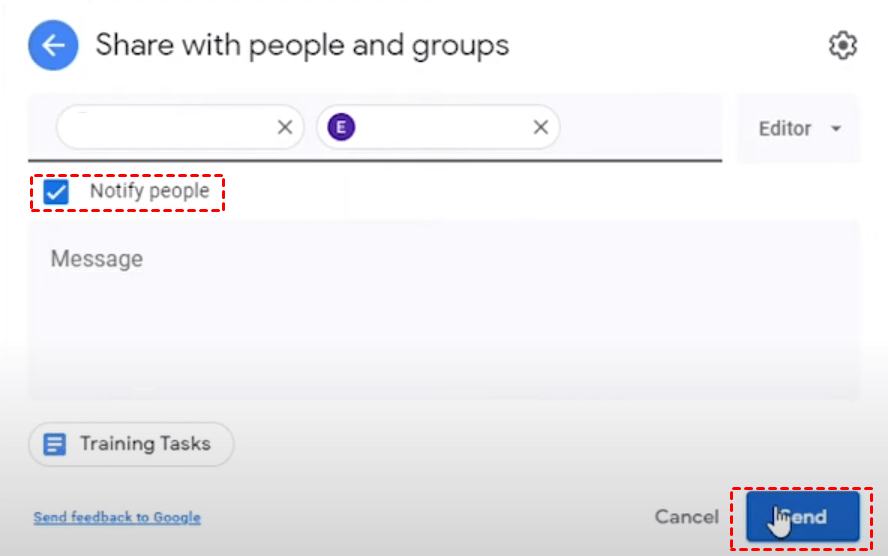Remove the recipient with E avatar

click(541, 127)
